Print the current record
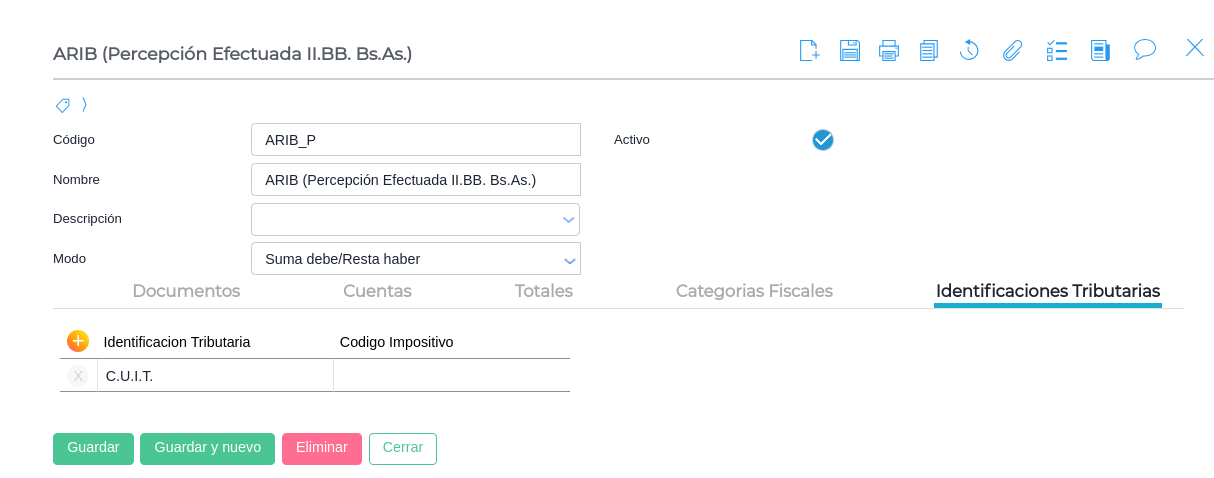 click(889, 50)
